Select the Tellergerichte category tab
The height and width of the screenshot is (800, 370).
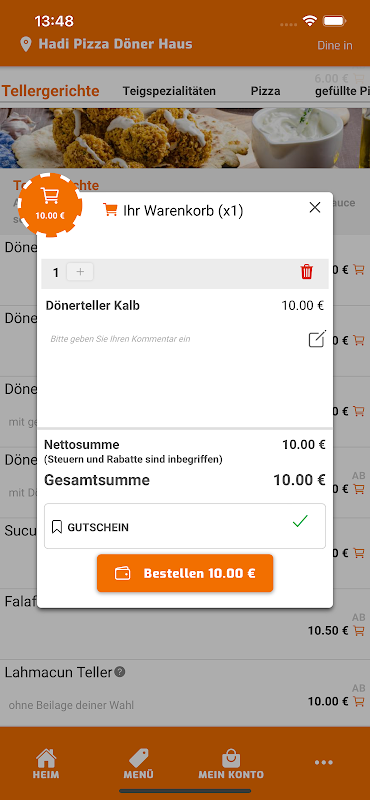click(x=50, y=91)
